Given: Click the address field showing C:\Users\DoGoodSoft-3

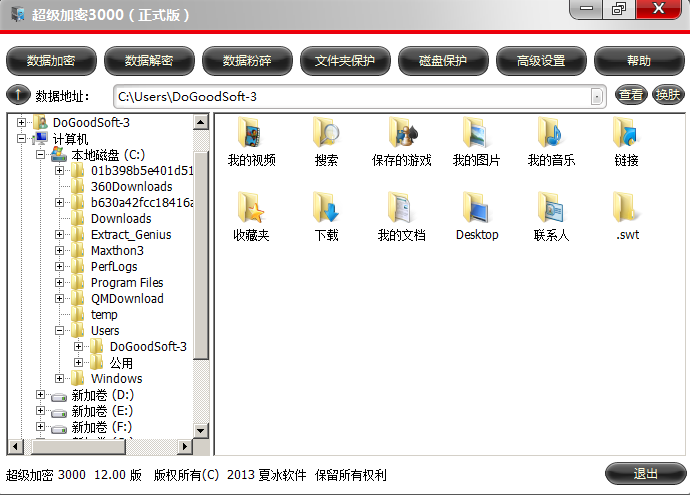Looking at the screenshot, I should [360, 96].
